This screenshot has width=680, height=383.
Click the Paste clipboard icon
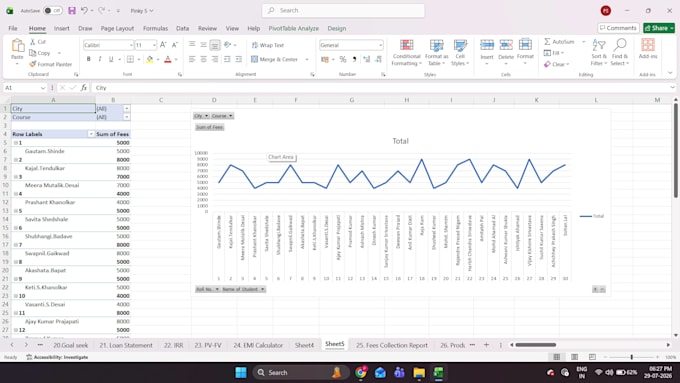(17, 45)
